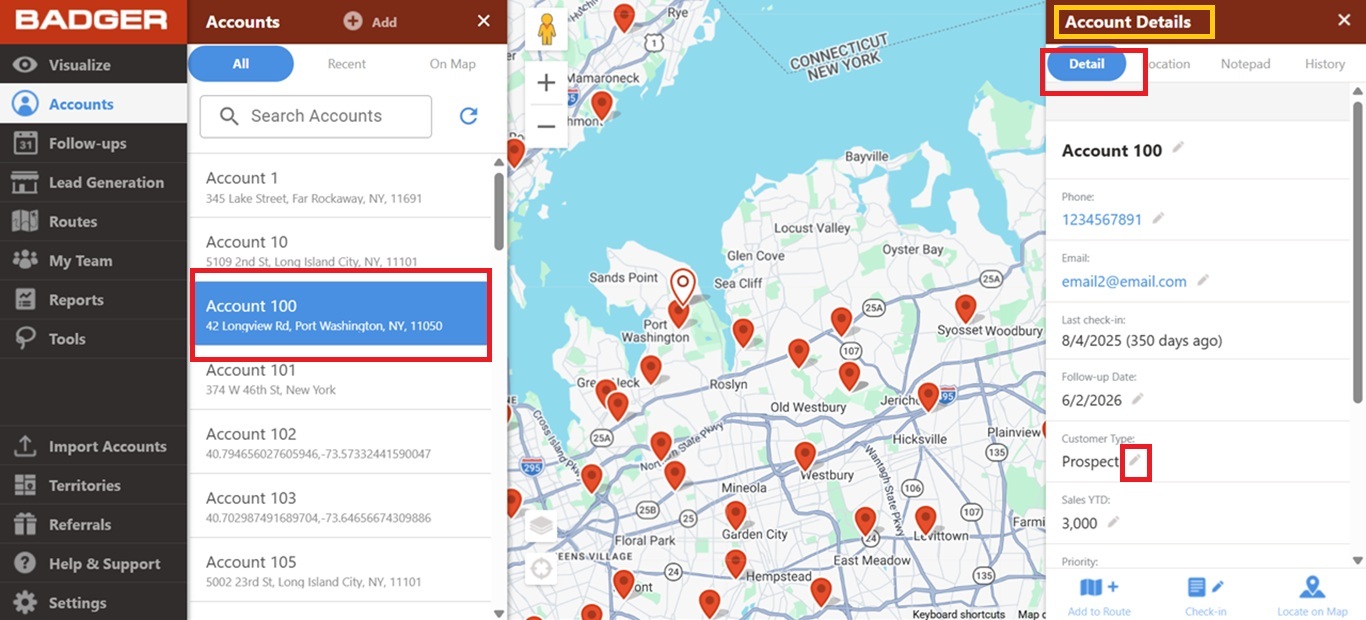
Task: Click the white selected pin near Port Washington
Action: pyautogui.click(x=683, y=286)
